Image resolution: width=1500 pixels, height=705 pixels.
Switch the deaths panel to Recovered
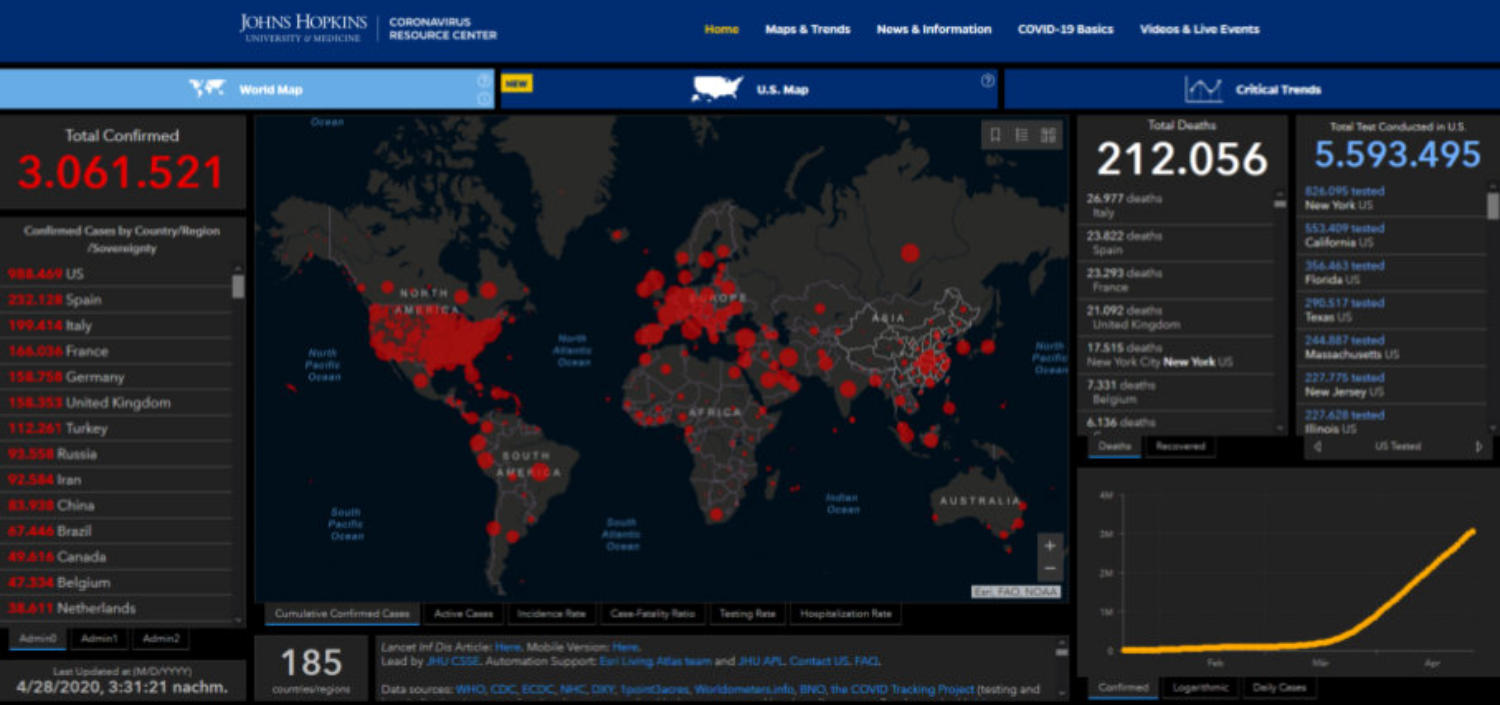point(1180,446)
